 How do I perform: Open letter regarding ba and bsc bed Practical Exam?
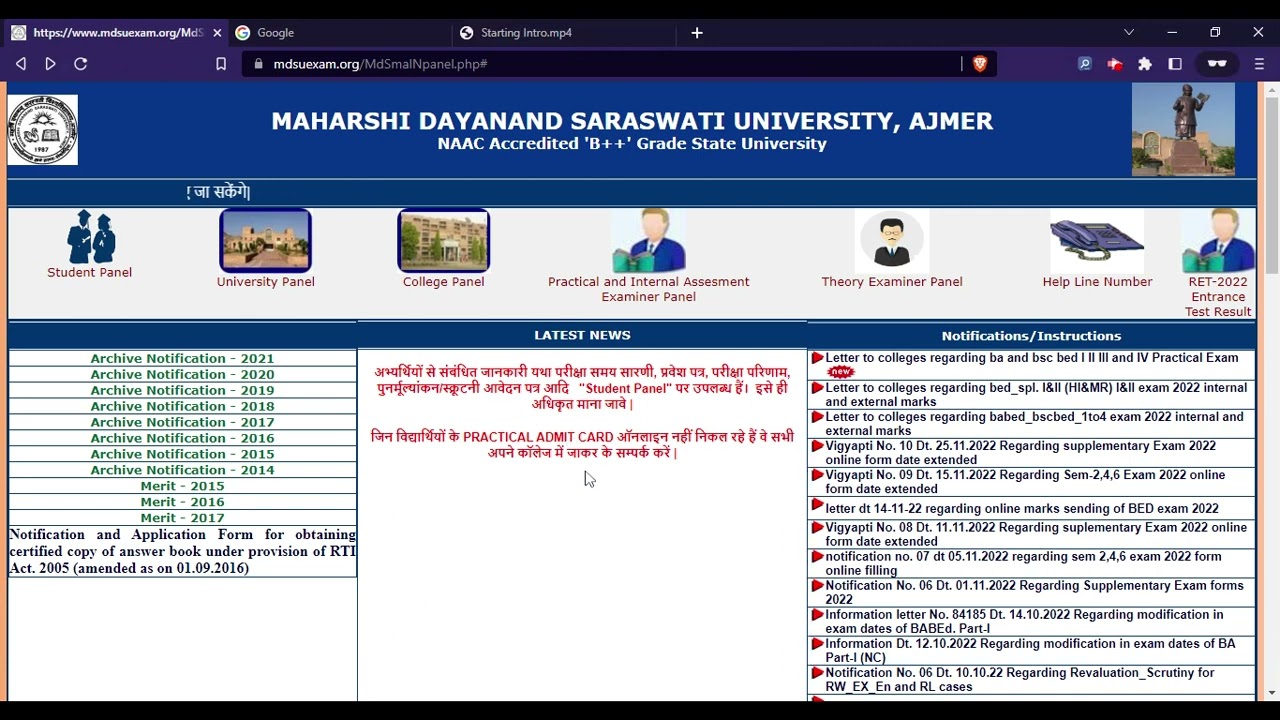[1031, 358]
